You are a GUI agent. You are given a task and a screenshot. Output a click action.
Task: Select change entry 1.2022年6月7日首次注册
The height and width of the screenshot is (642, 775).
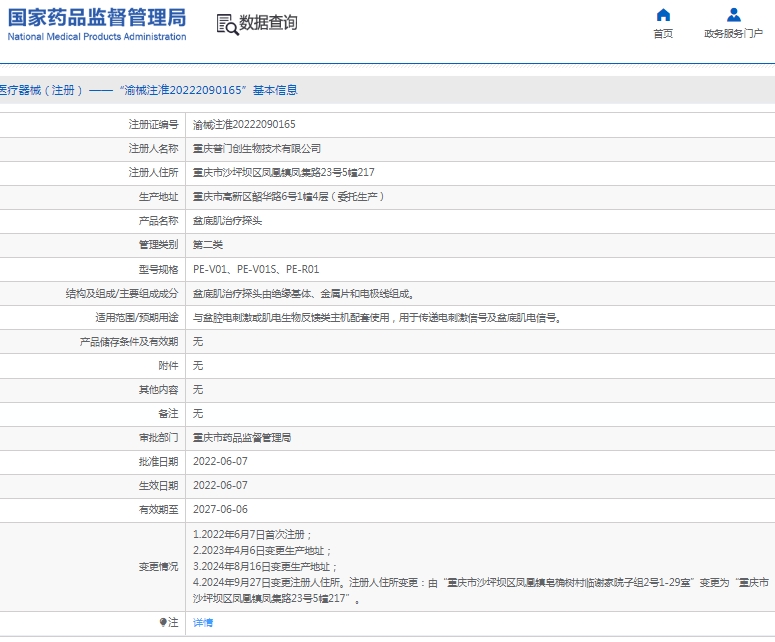[253, 535]
